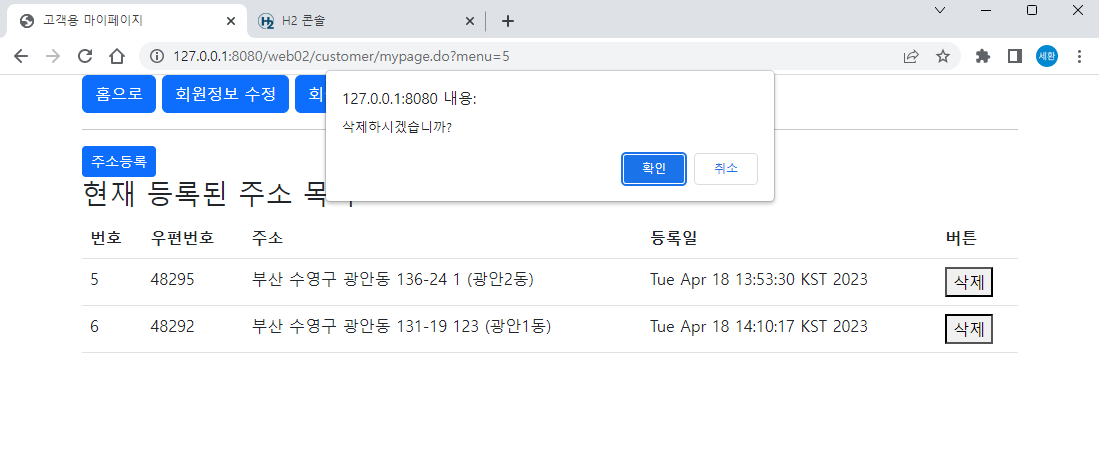Viewport: 1099px width, 455px height.
Task: View site information icon in address bar
Action: [x=157, y=57]
